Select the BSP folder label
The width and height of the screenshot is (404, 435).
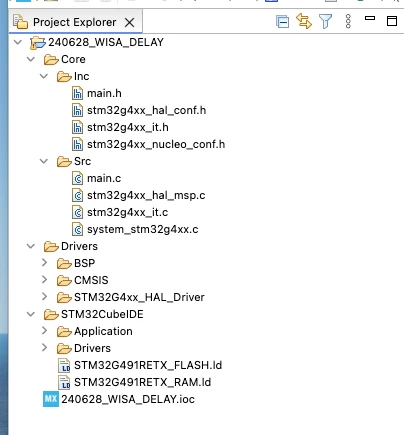(85, 263)
